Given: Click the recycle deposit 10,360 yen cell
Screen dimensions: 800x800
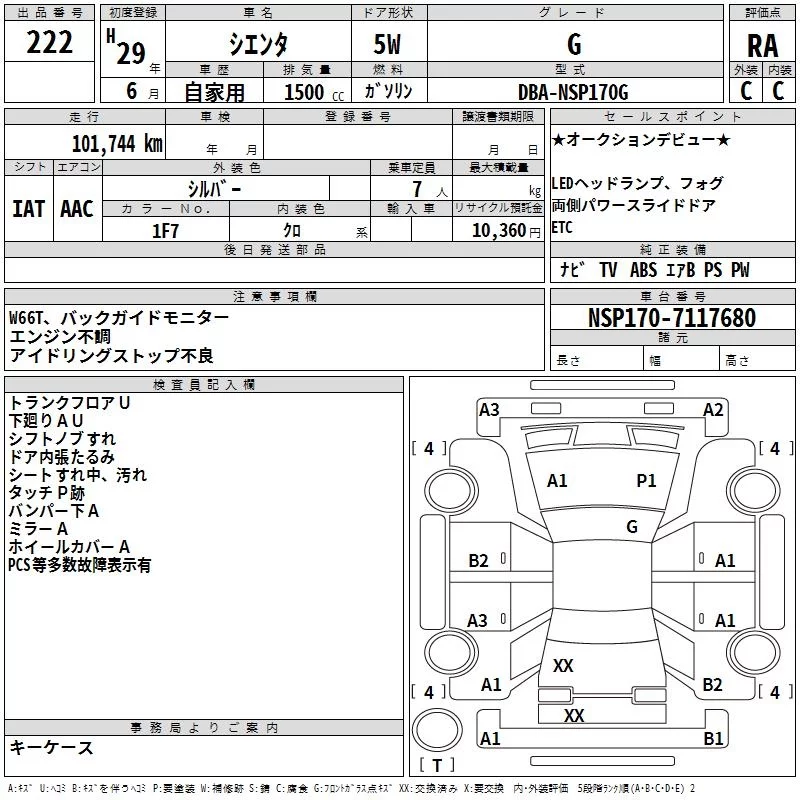Looking at the screenshot, I should pyautogui.click(x=498, y=230).
